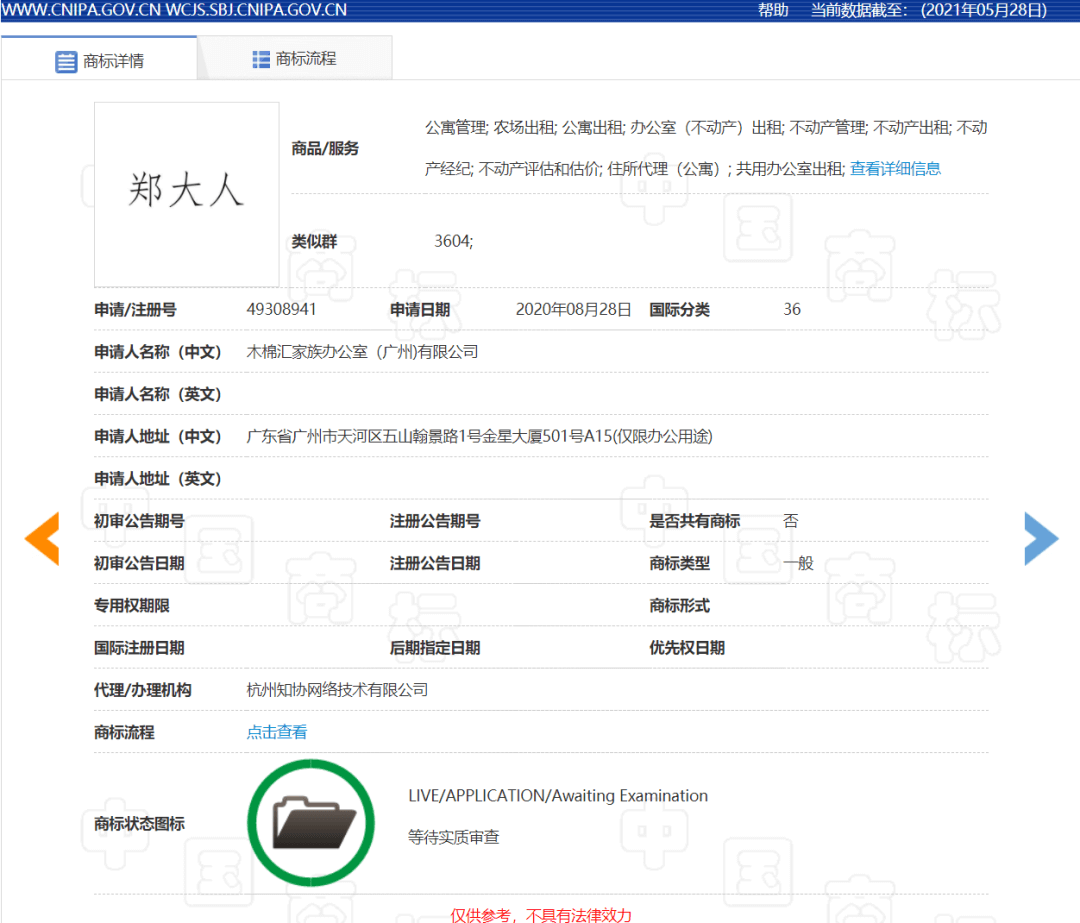This screenshot has height=923, width=1080.
Task: Click the 国际注册日期 label
Action: (139, 647)
